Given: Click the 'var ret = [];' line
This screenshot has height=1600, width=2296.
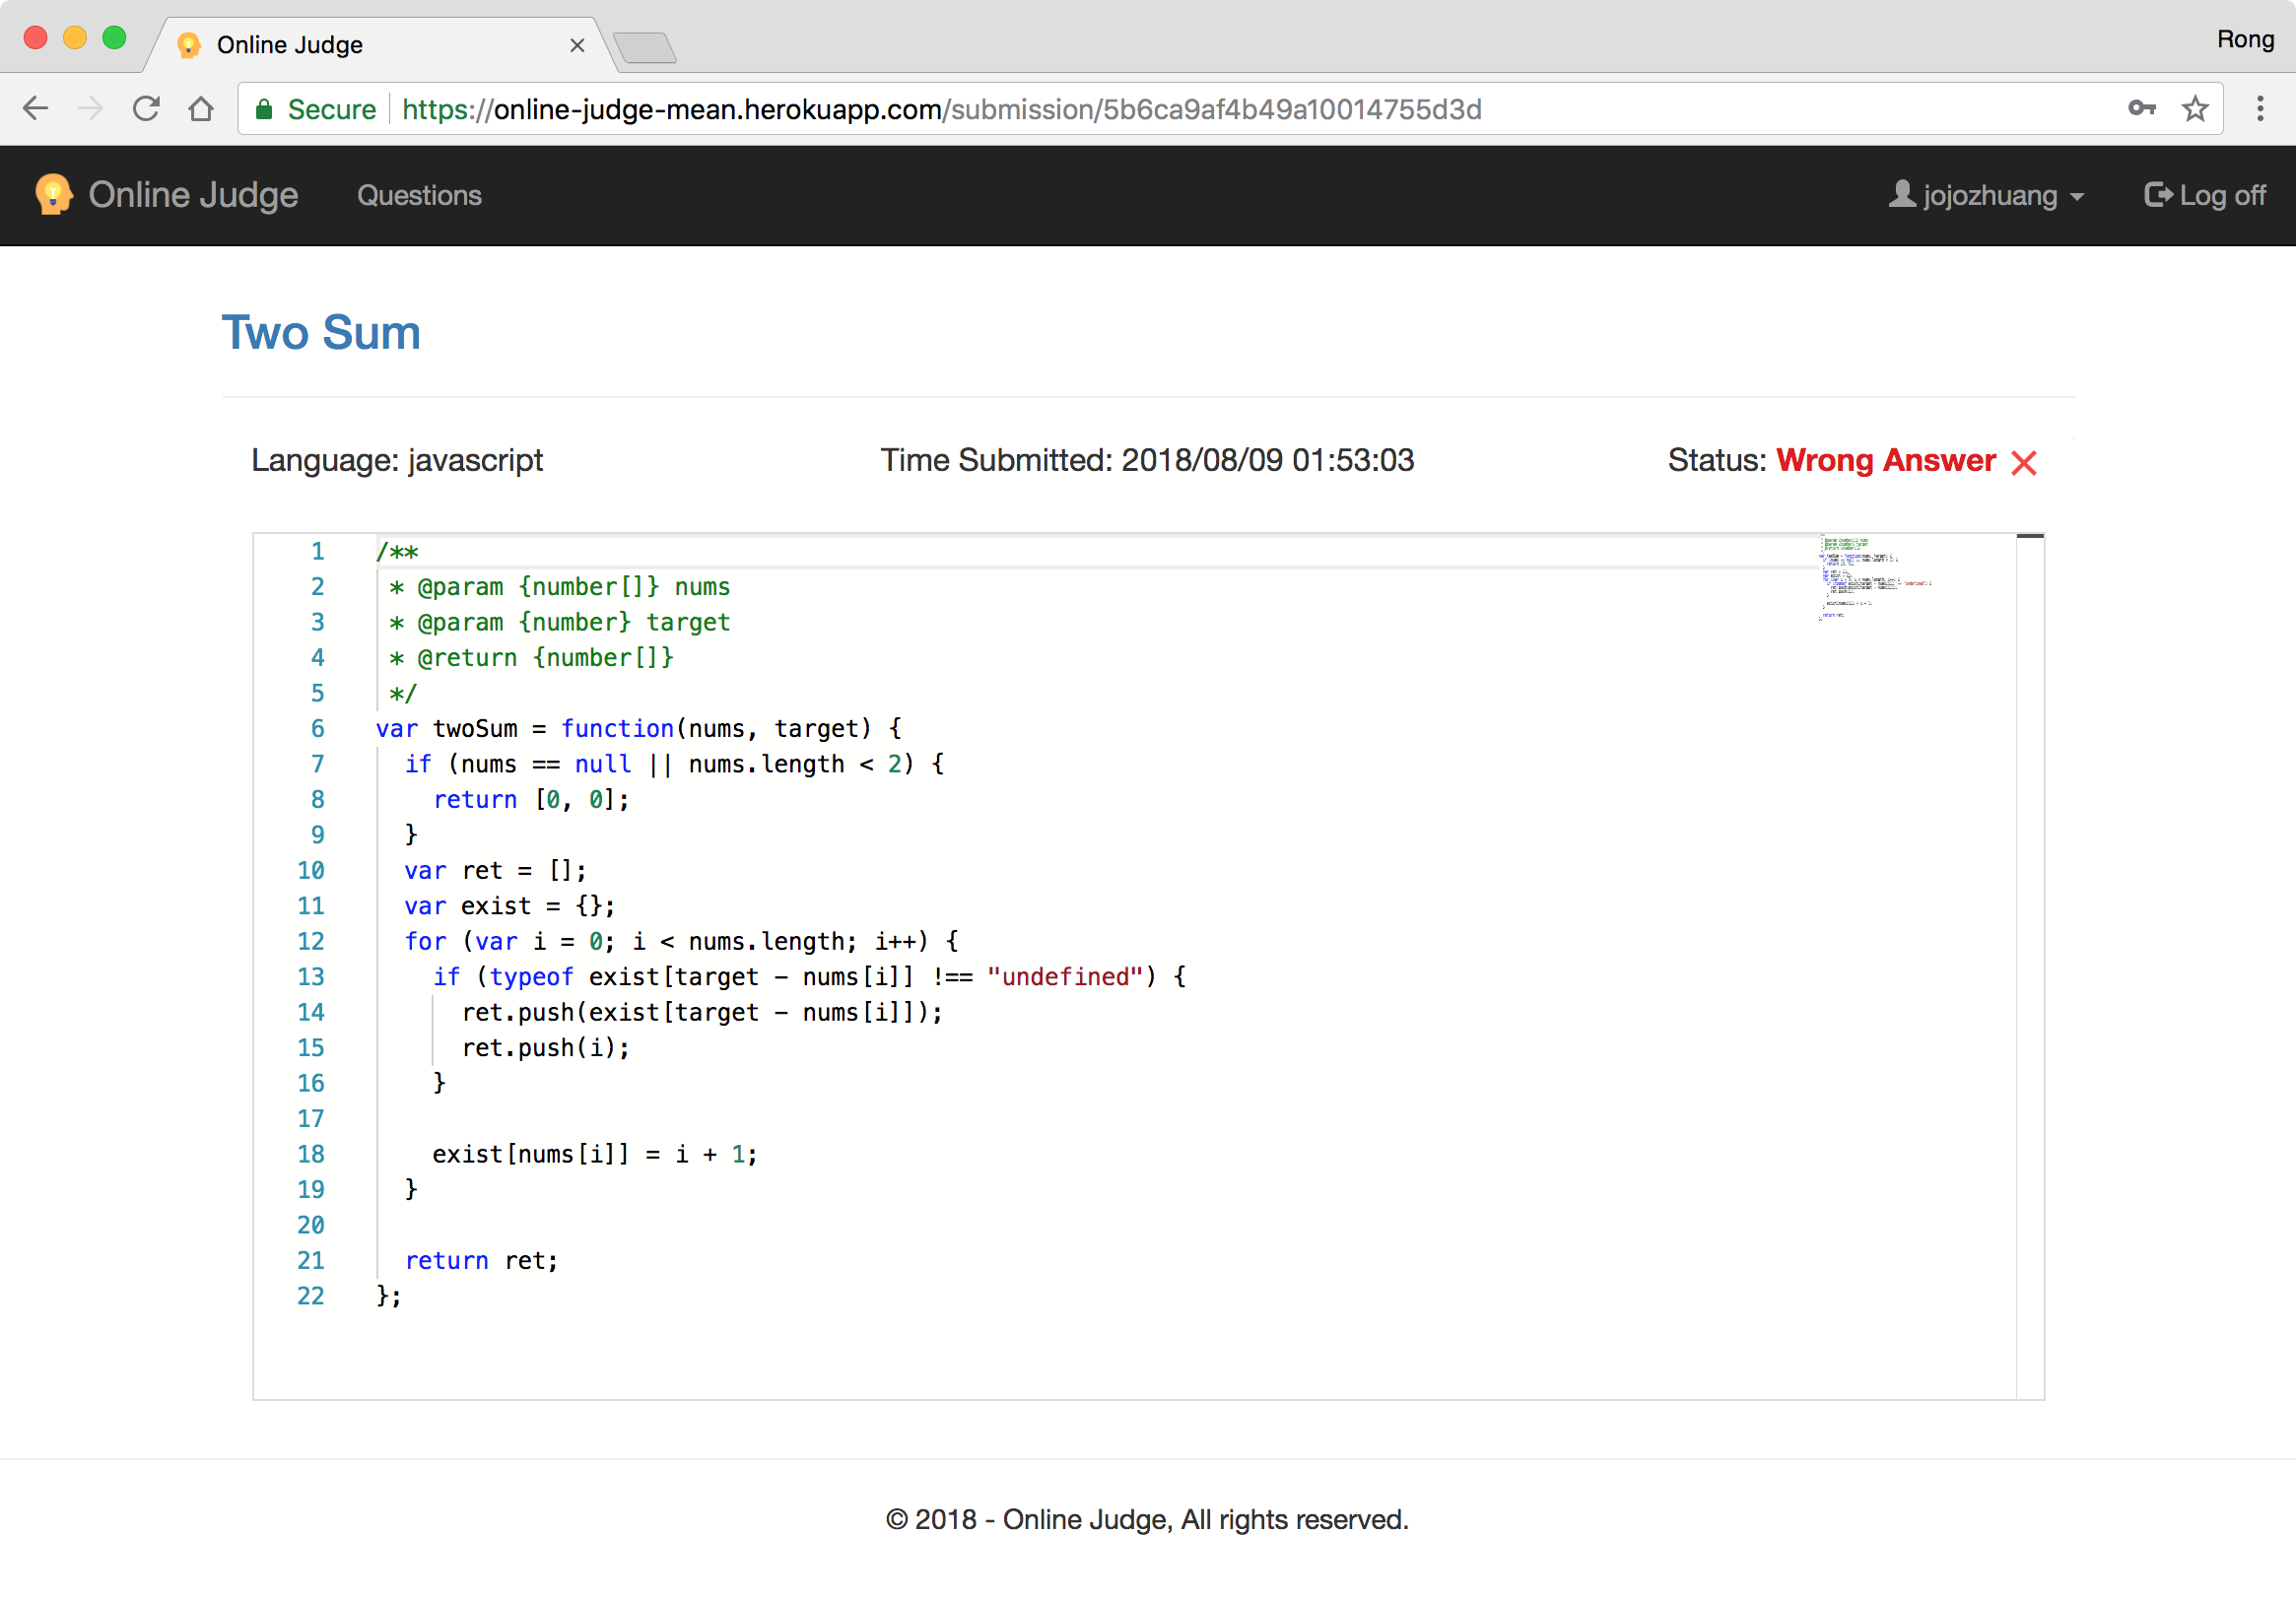Looking at the screenshot, I should tap(495, 870).
